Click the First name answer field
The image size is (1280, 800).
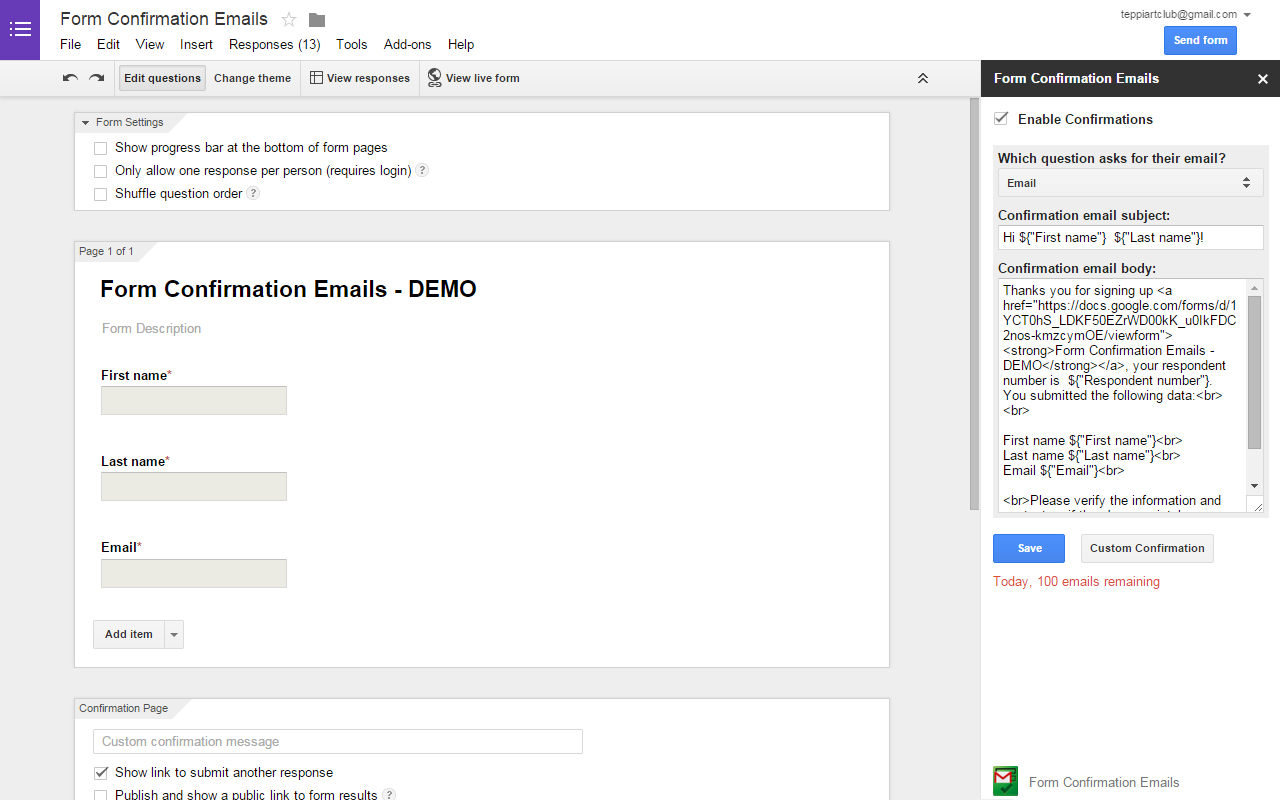pyautogui.click(x=194, y=400)
